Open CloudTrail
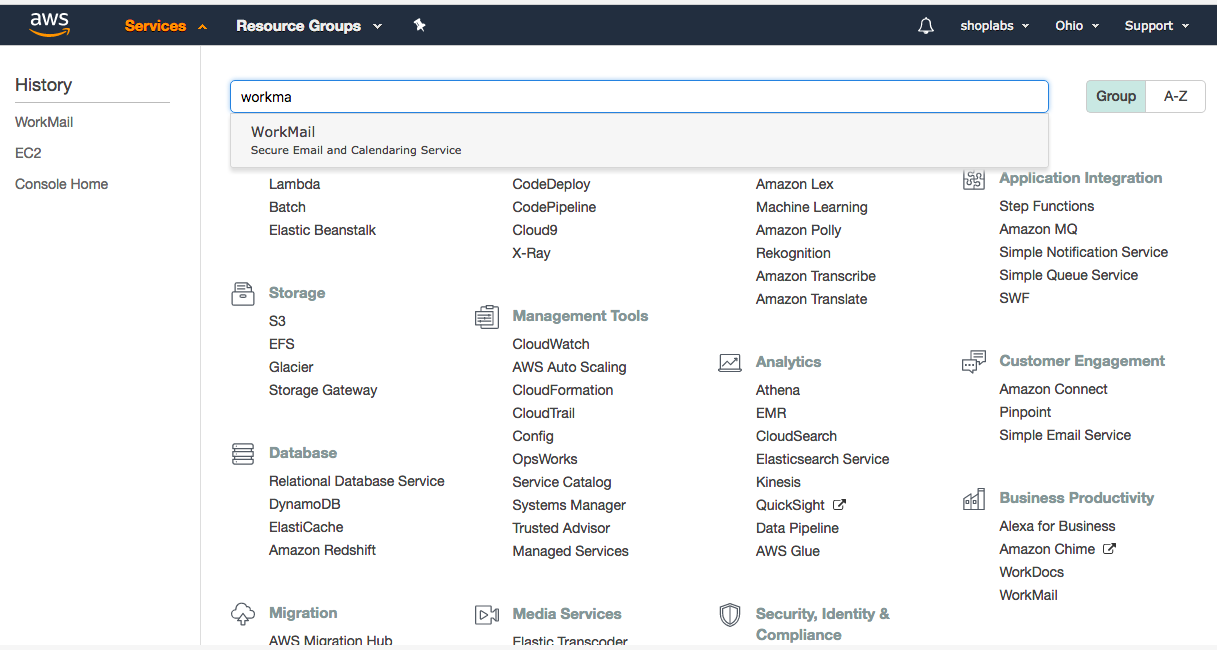 [x=543, y=413]
